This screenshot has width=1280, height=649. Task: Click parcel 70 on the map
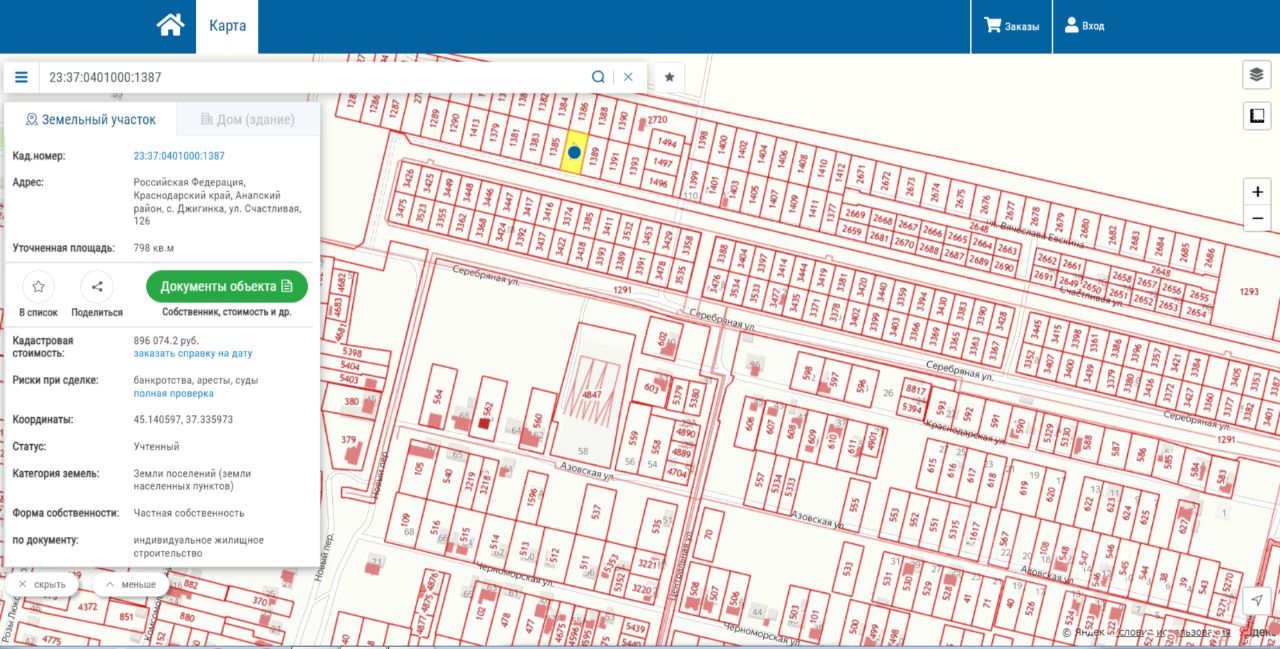coord(707,533)
